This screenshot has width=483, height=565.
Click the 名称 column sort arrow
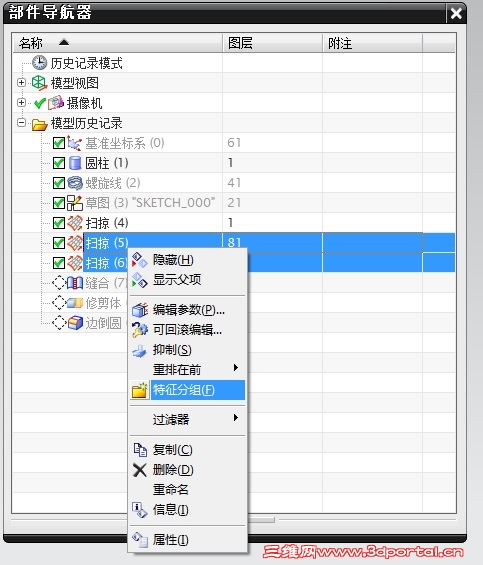pos(64,43)
